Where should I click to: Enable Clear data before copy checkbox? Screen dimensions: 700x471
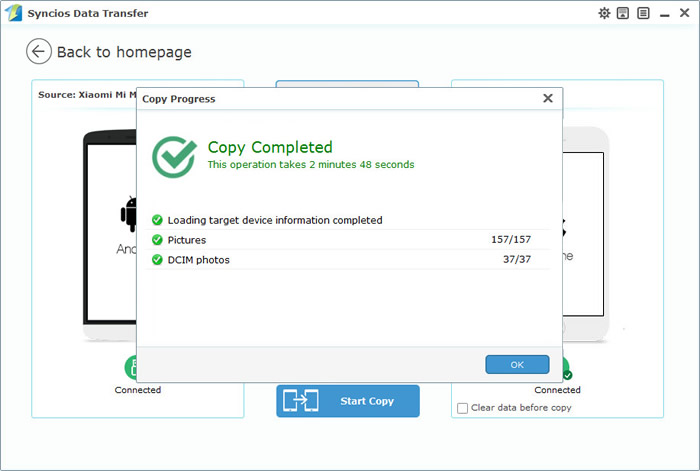[462, 408]
